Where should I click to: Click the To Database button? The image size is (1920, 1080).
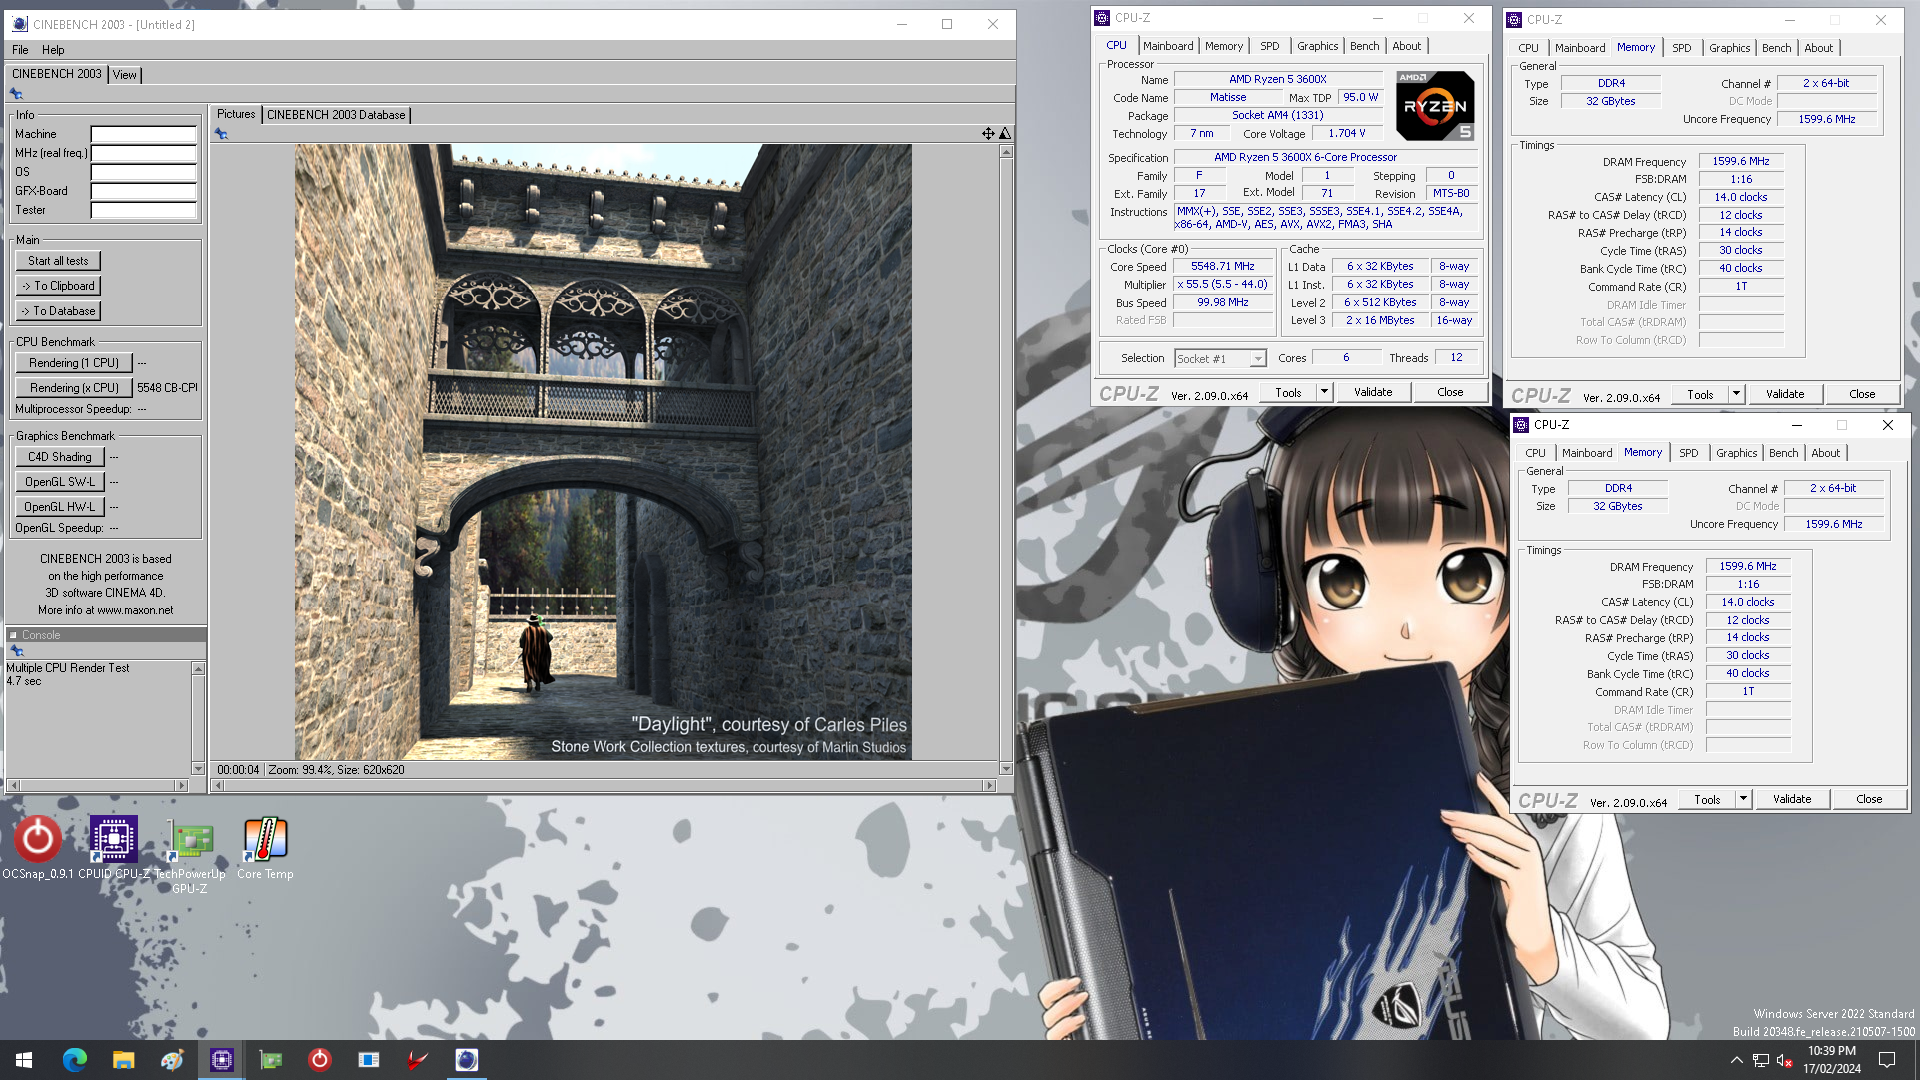(x=58, y=311)
